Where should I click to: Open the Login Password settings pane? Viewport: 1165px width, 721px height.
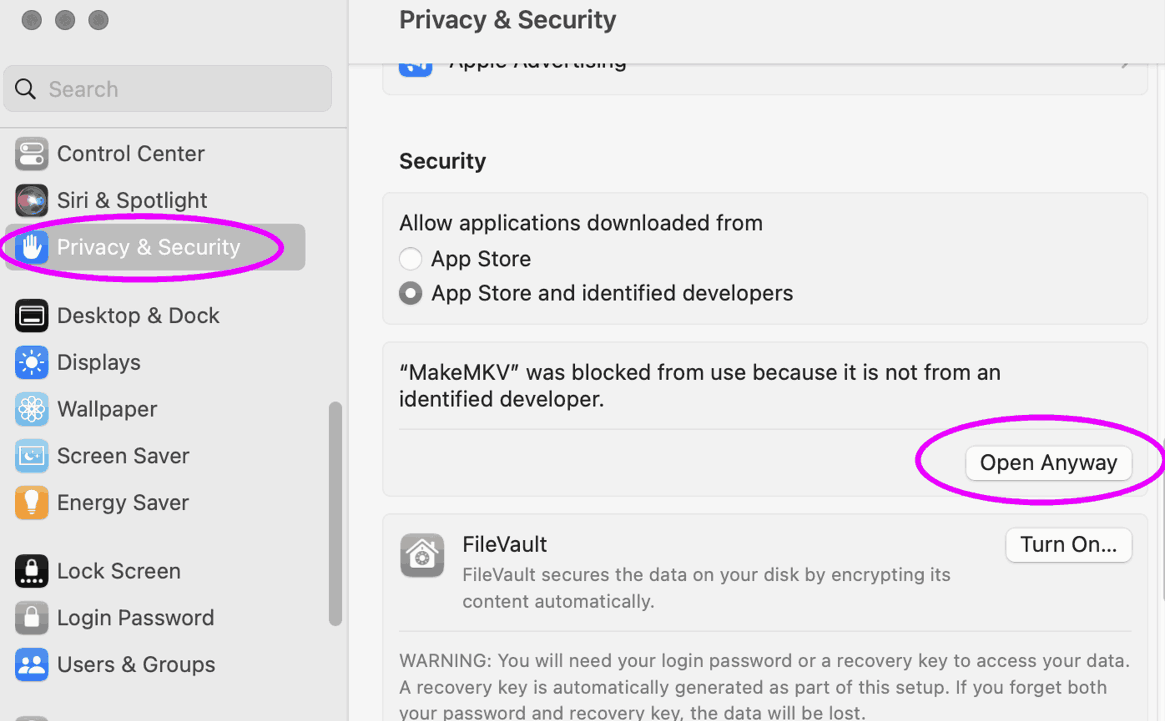click(135, 618)
